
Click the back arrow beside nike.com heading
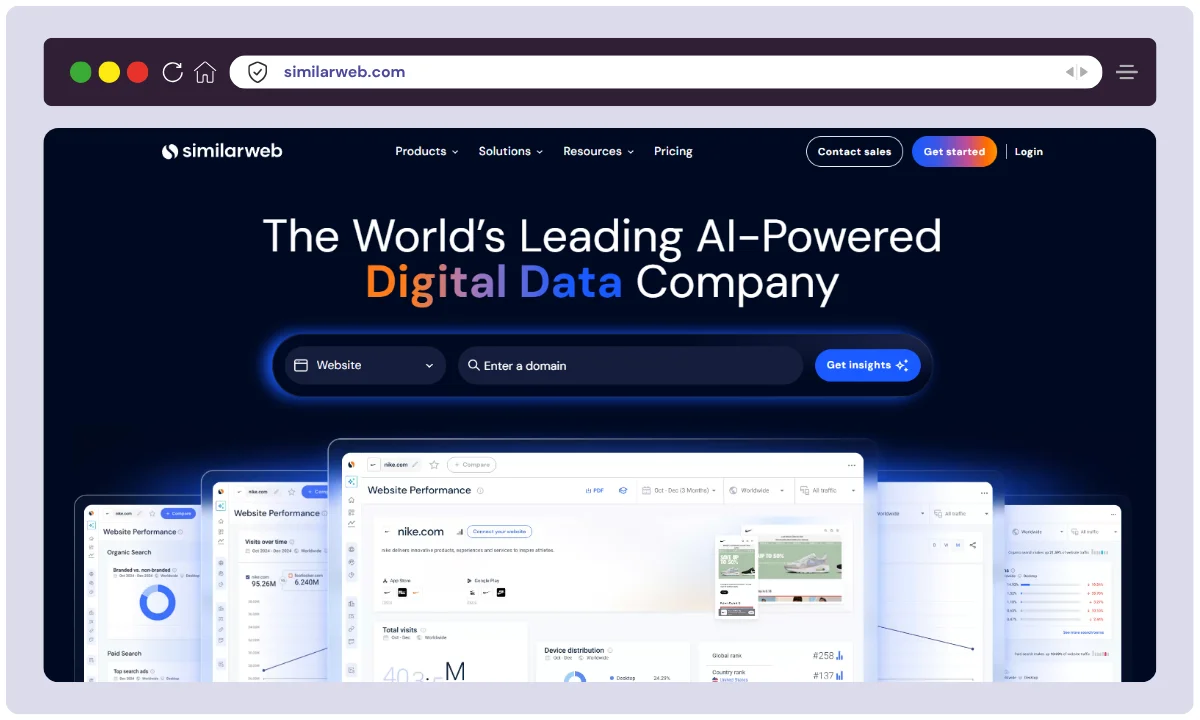[x=387, y=532]
